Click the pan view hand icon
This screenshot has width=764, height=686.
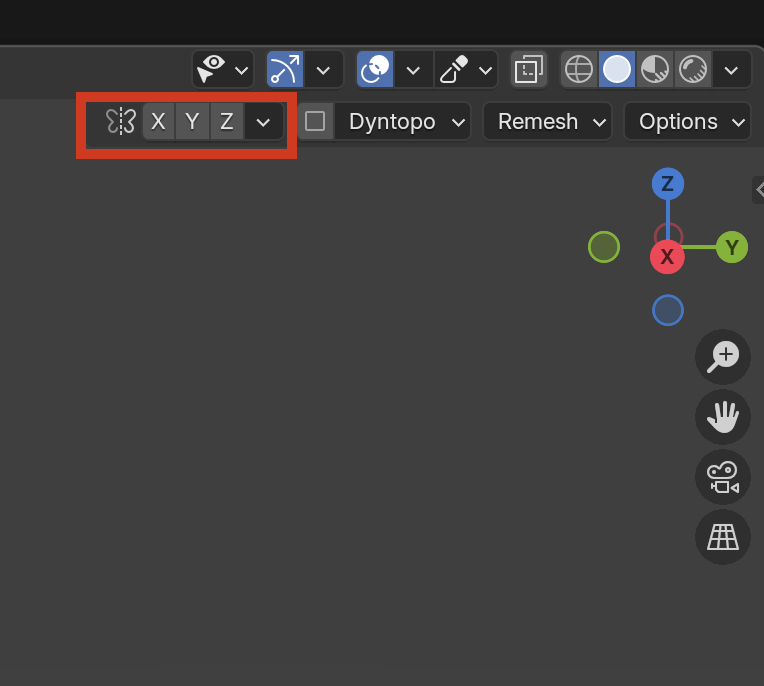tap(722, 417)
